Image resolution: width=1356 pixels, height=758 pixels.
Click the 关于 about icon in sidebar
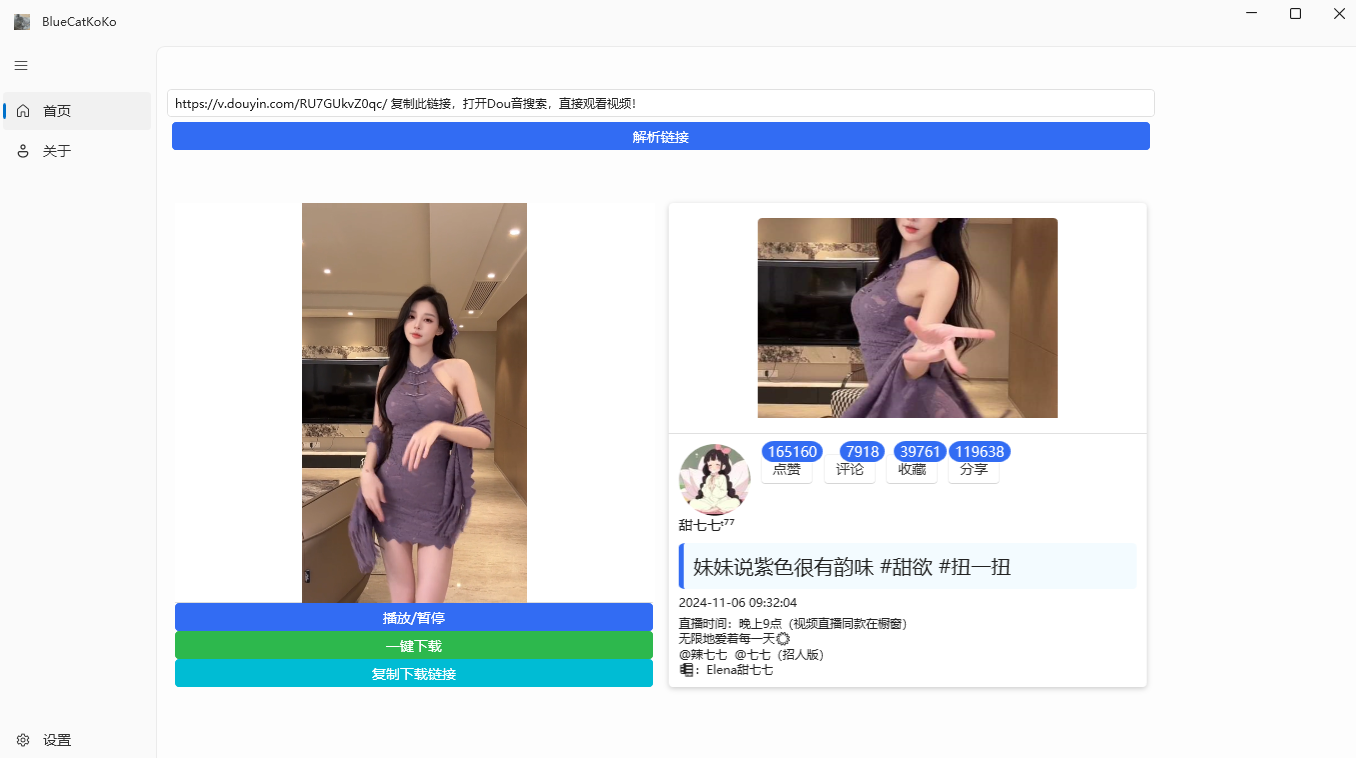pos(22,150)
